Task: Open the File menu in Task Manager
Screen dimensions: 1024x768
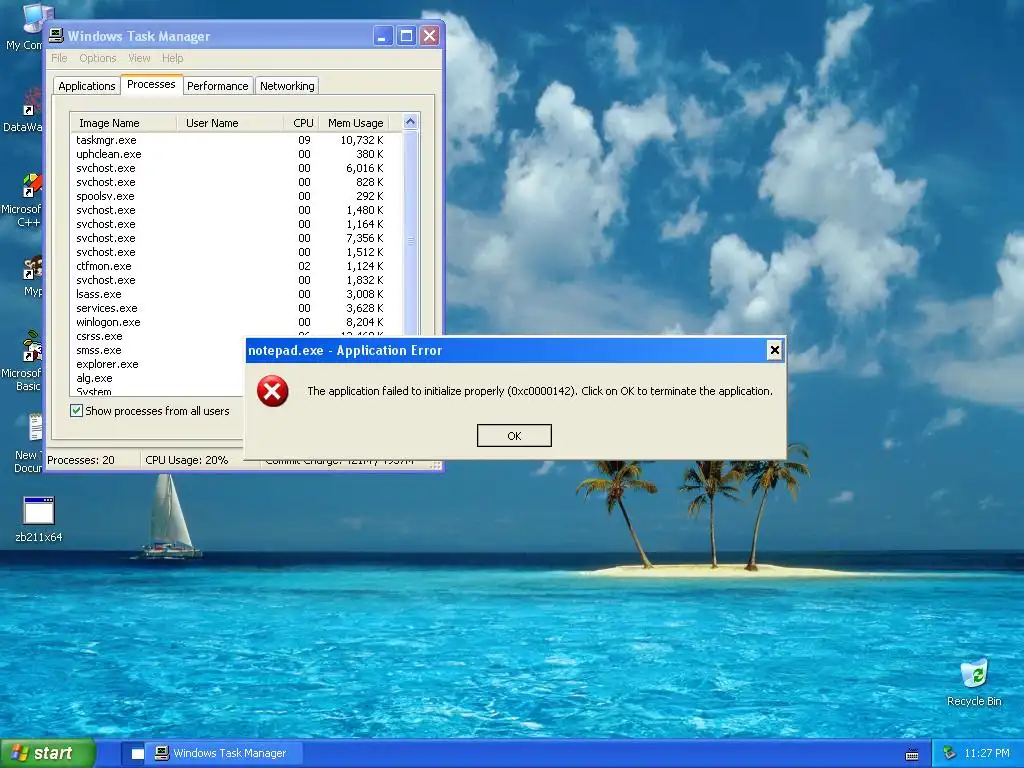Action: [x=59, y=58]
